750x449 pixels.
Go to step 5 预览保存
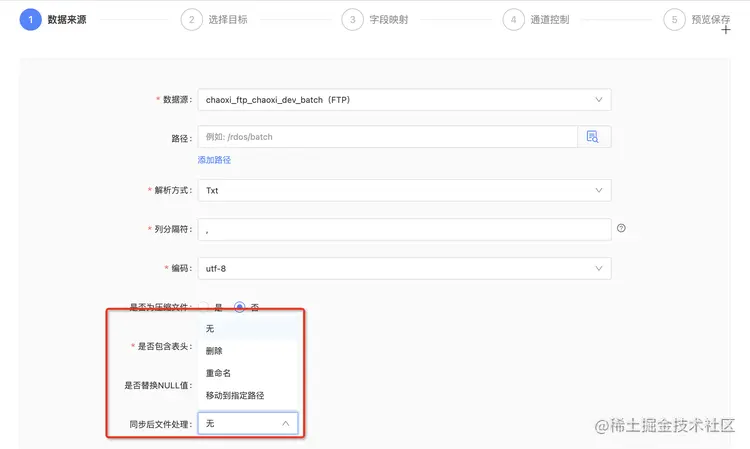[697, 20]
